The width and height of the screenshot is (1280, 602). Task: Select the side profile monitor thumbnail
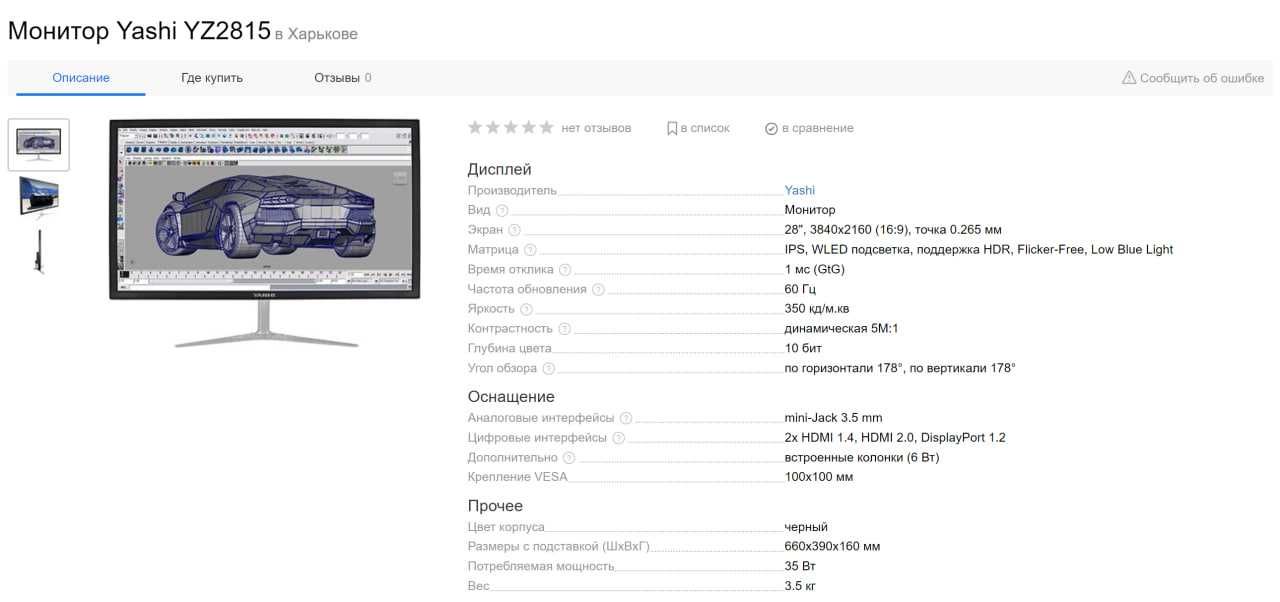click(x=39, y=251)
